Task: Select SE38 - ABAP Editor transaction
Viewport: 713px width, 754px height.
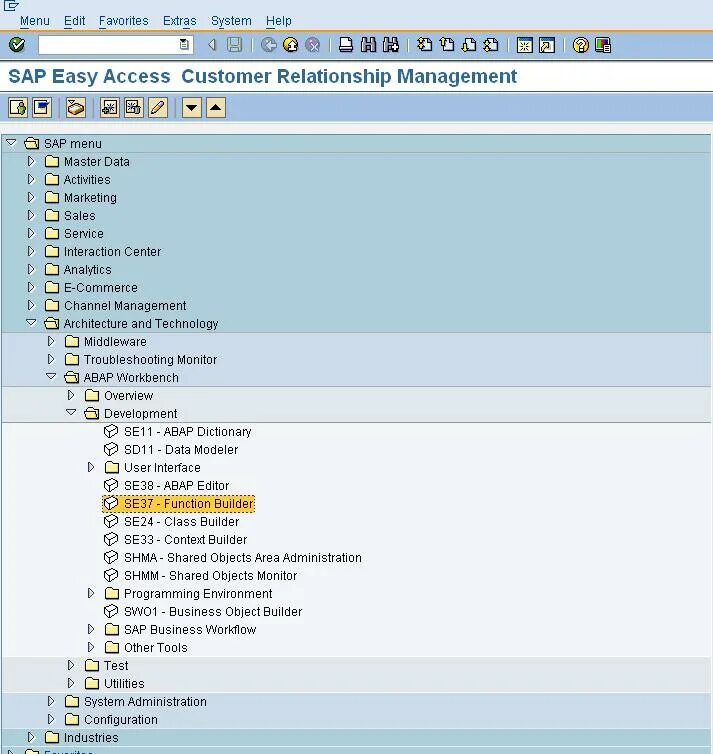Action: tap(176, 486)
